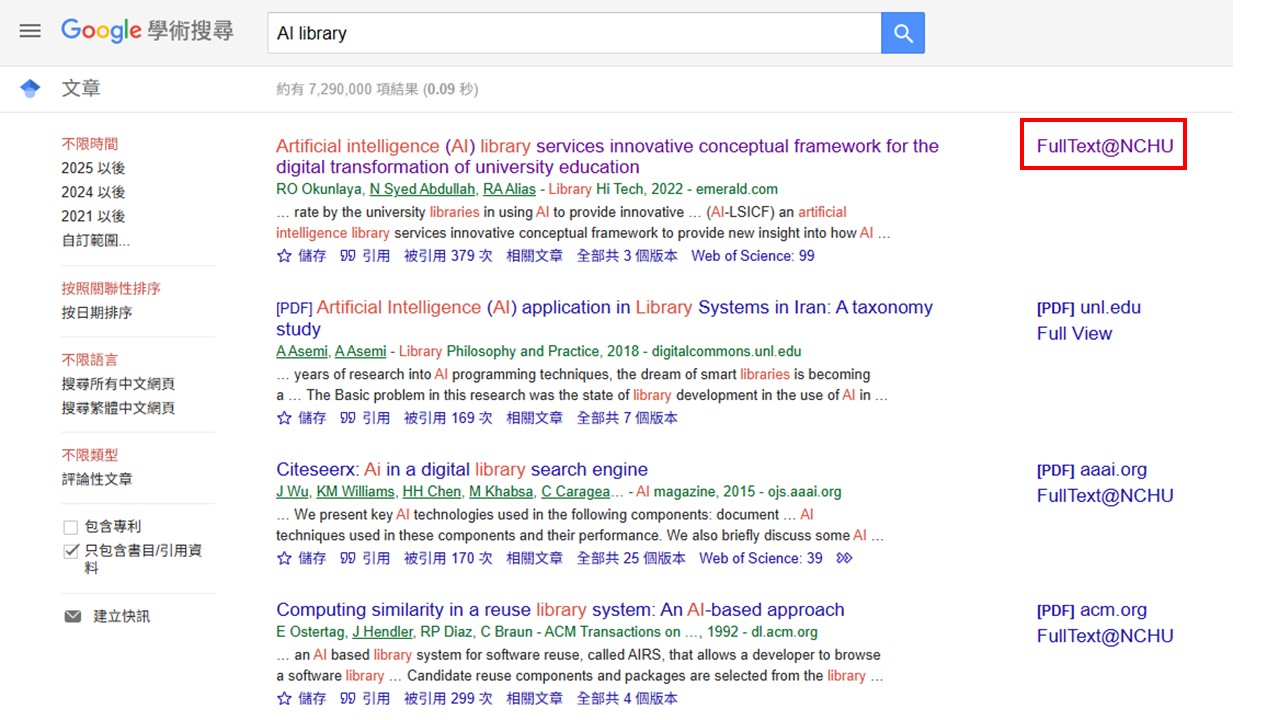Viewport: 1280px width, 720px height.
Task: Choose 搜尋所有中文網頁
Action: coord(118,384)
